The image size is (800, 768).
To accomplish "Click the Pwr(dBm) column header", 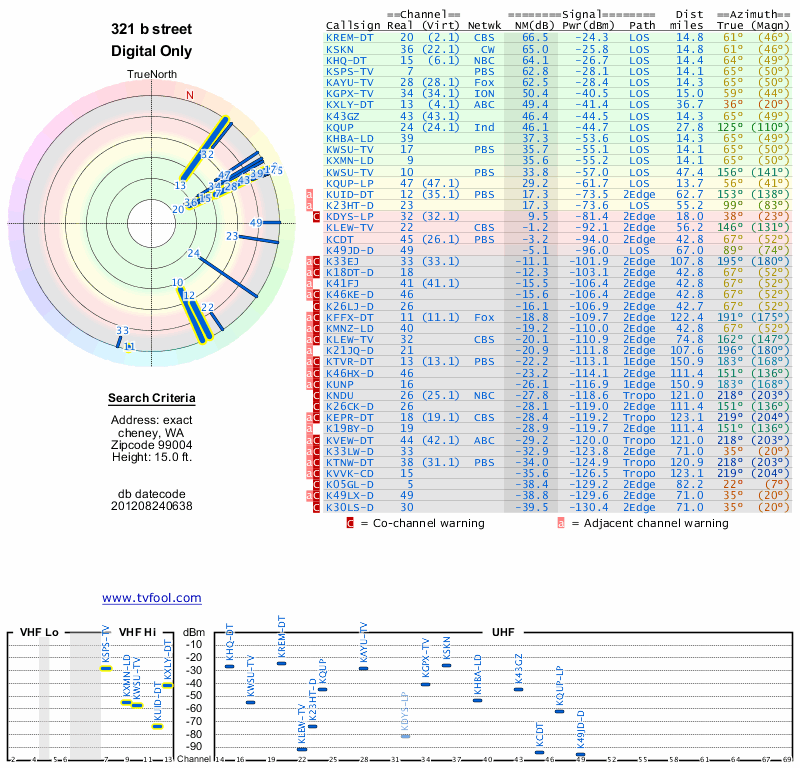I will pyautogui.click(x=588, y=26).
